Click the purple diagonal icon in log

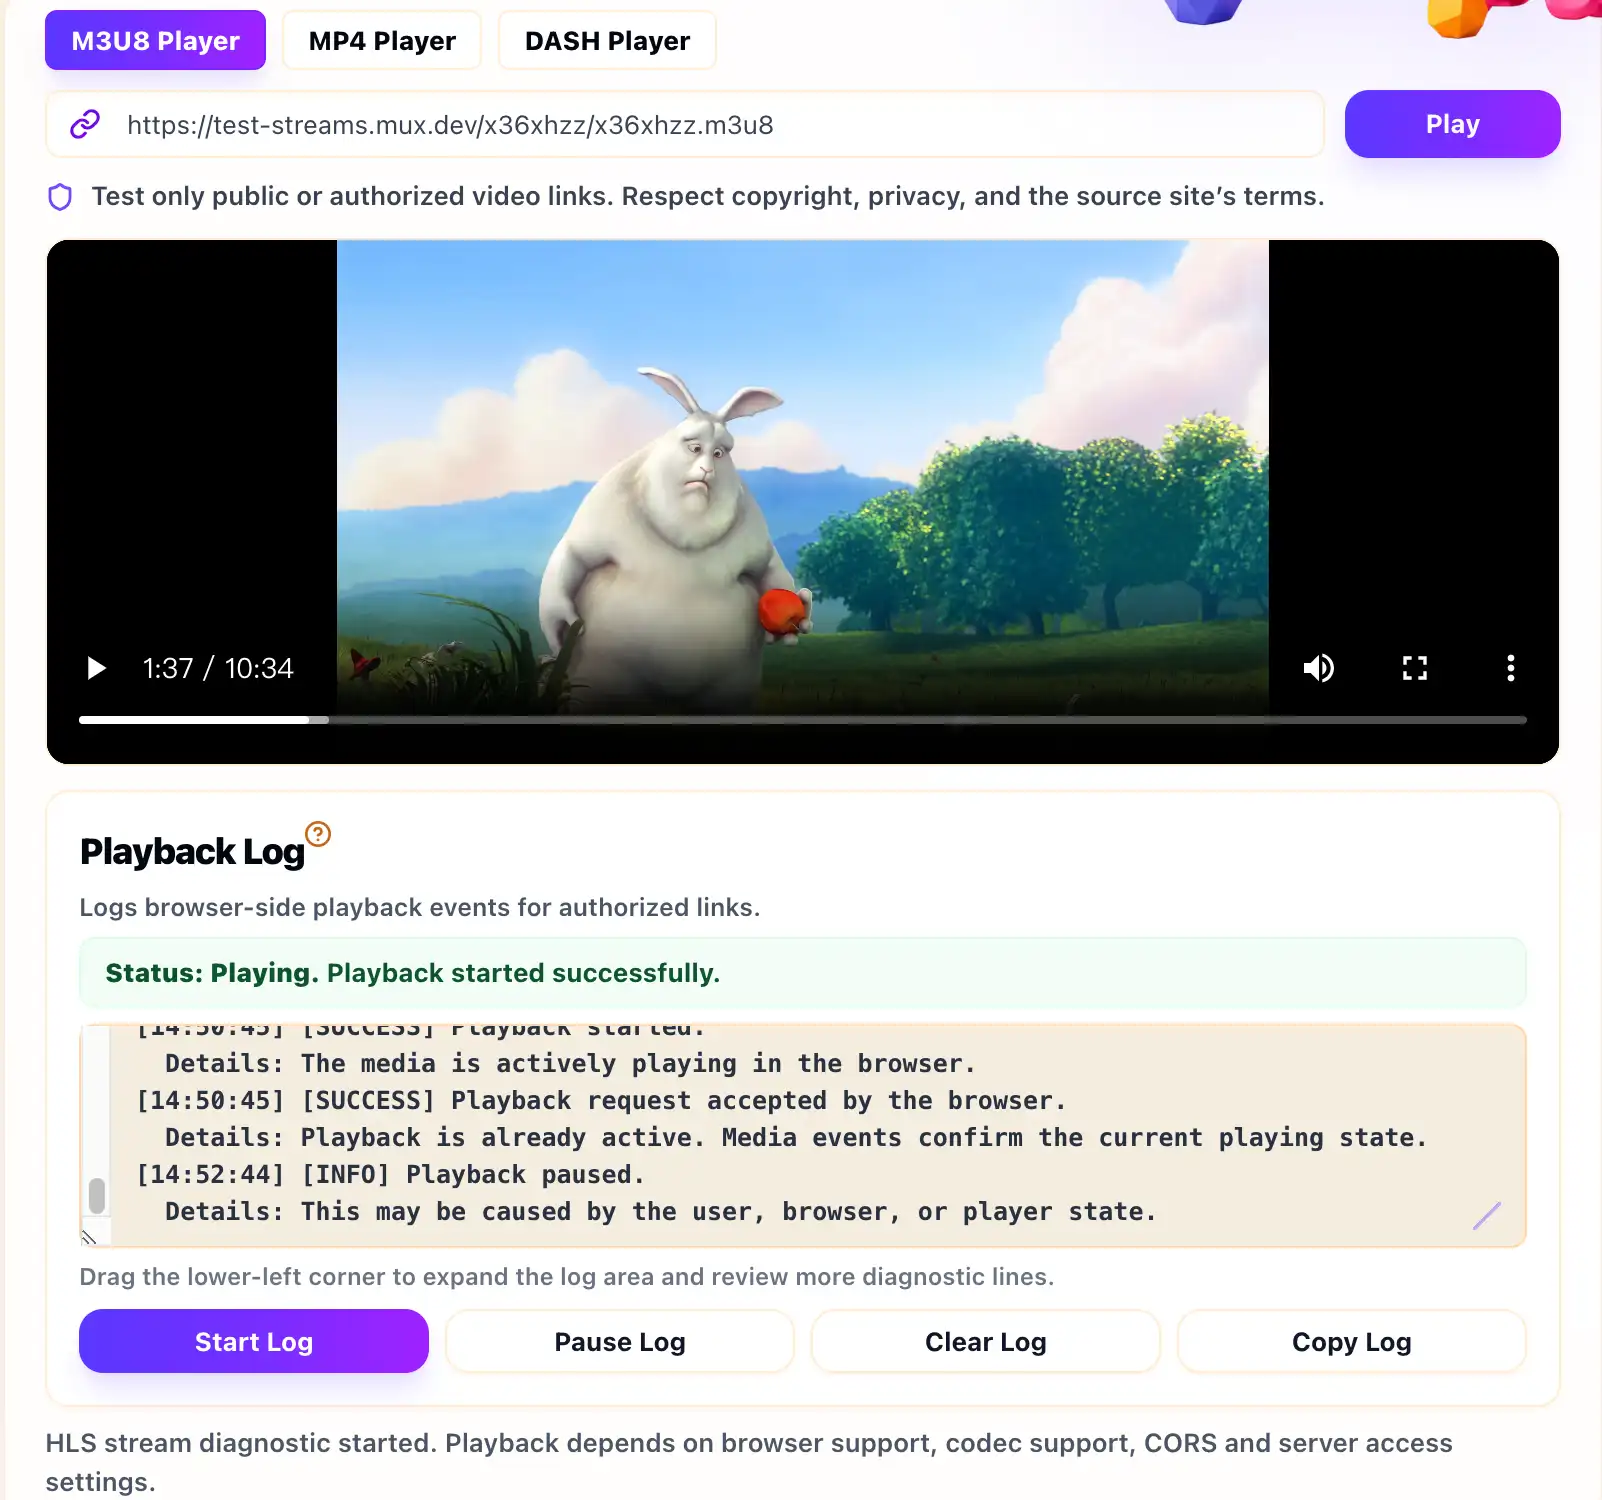[x=1487, y=1216]
